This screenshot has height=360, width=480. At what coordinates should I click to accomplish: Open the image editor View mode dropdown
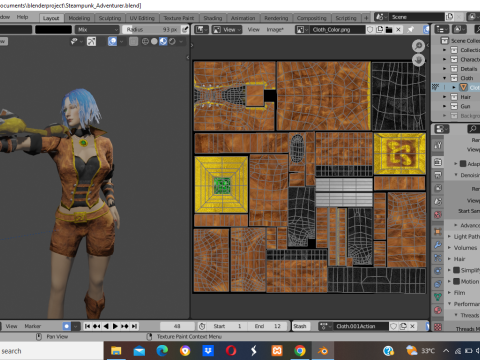(227, 30)
